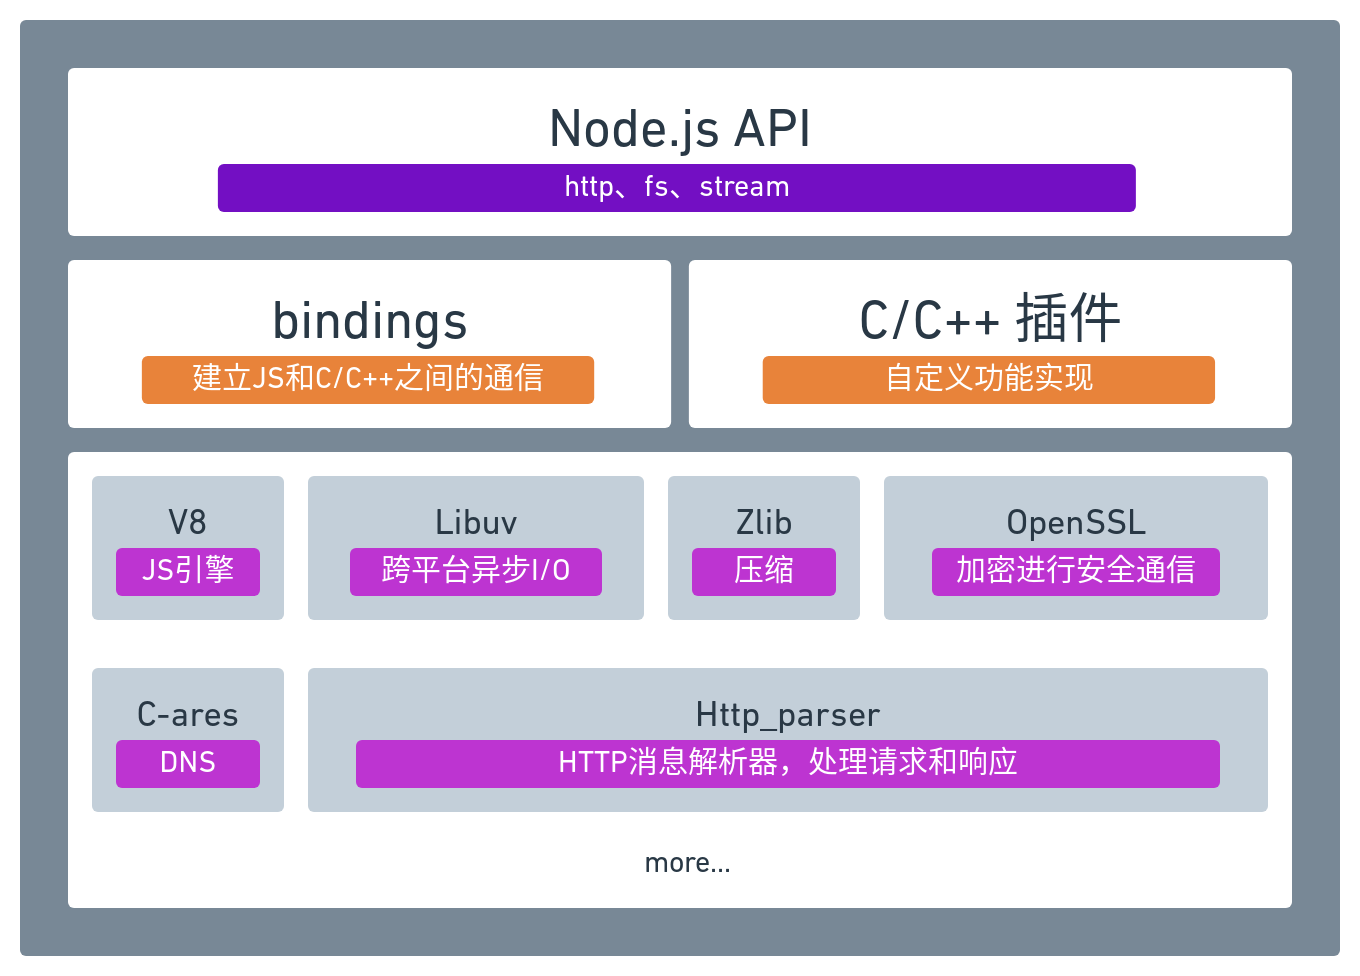The image size is (1360, 976).
Task: Click the "OpenSSL" module title
Action: 1076,524
